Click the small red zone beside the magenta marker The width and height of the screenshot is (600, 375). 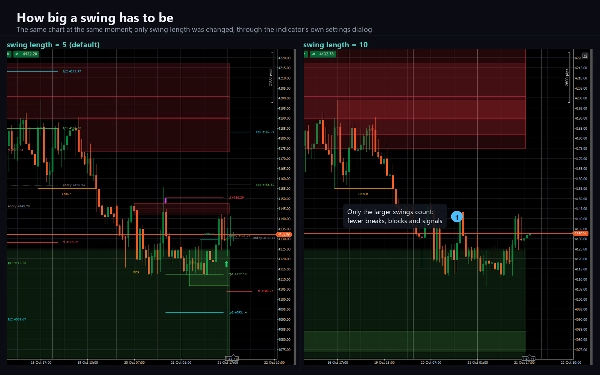182,209
